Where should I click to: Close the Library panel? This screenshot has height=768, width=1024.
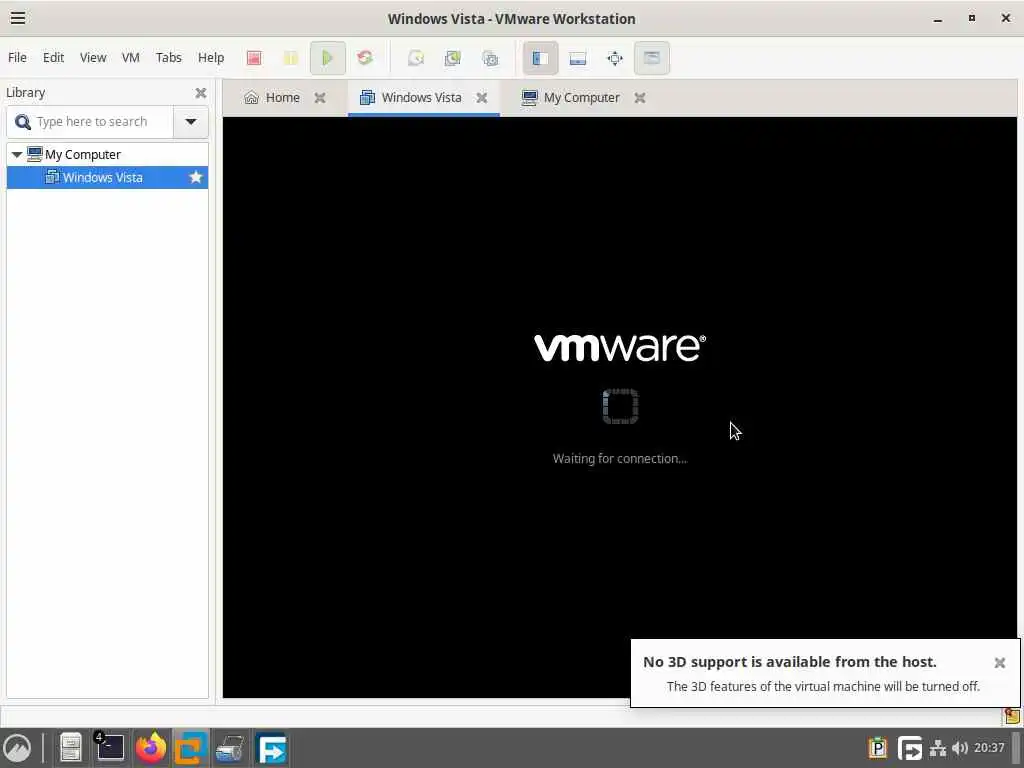pyautogui.click(x=200, y=93)
